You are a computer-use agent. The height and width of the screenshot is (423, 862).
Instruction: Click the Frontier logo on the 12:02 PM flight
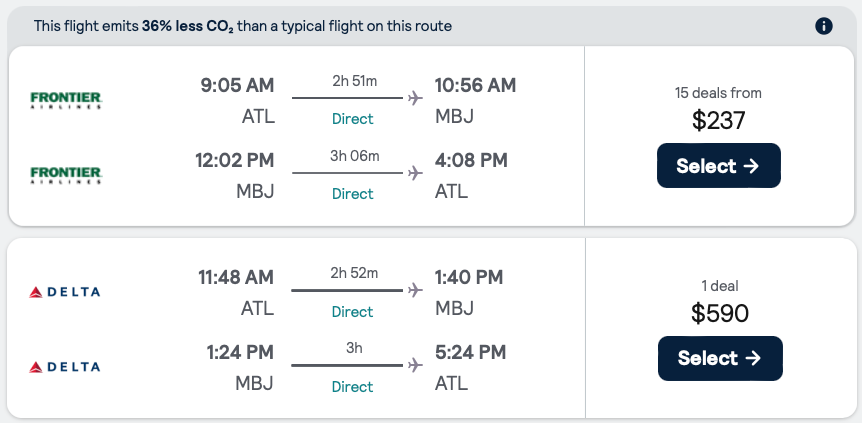[66, 175]
